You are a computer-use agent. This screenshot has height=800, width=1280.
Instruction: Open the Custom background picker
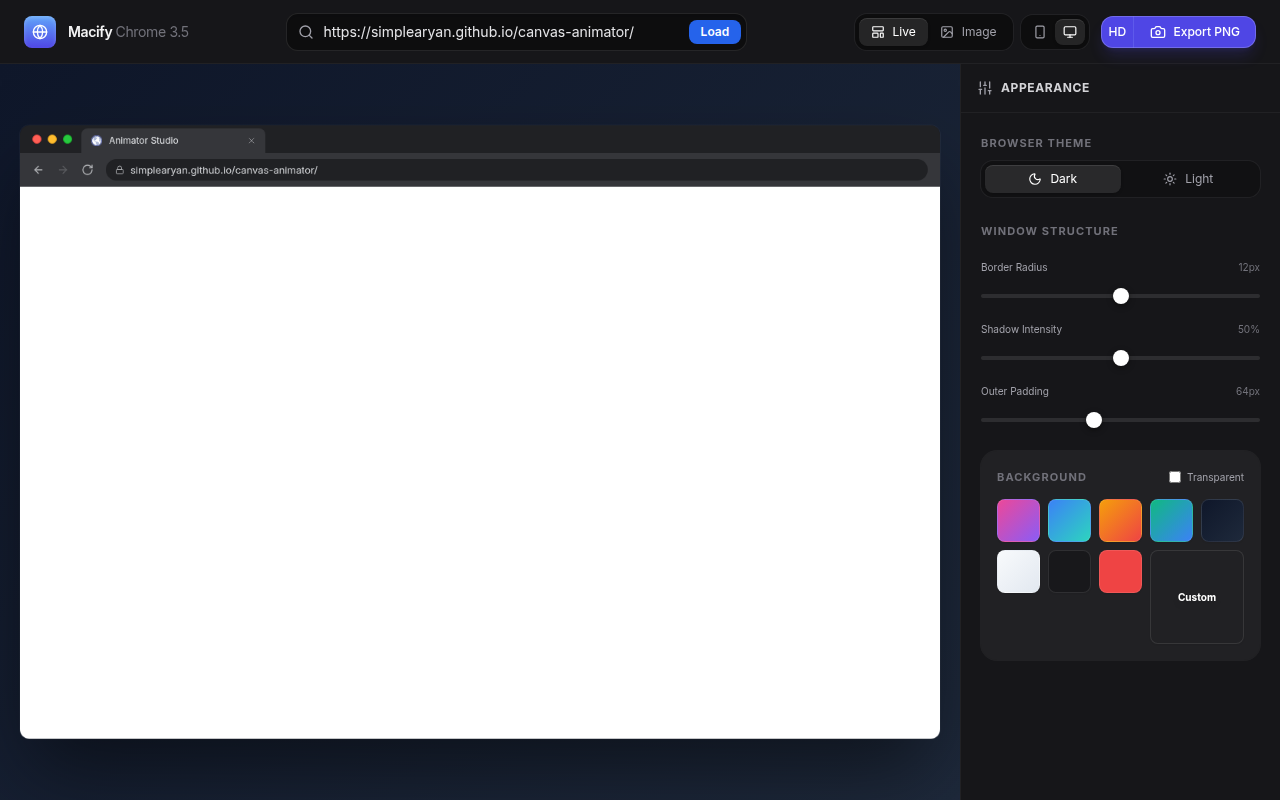1196,597
